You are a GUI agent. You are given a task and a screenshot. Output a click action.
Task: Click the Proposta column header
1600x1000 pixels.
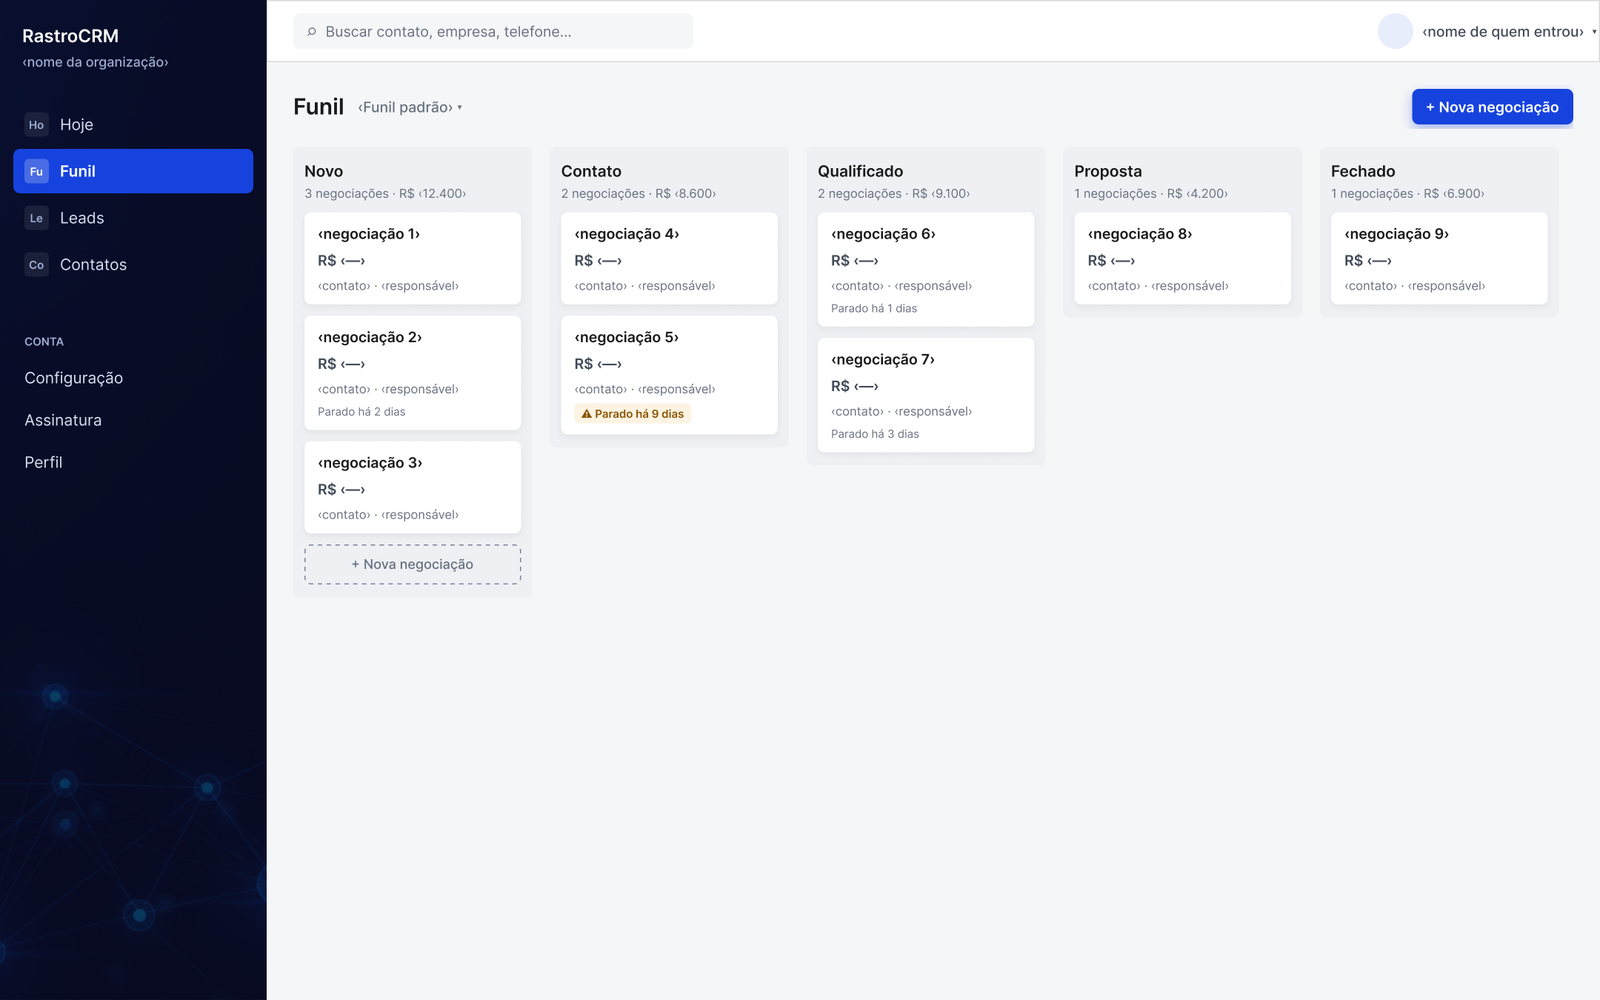(x=1108, y=172)
